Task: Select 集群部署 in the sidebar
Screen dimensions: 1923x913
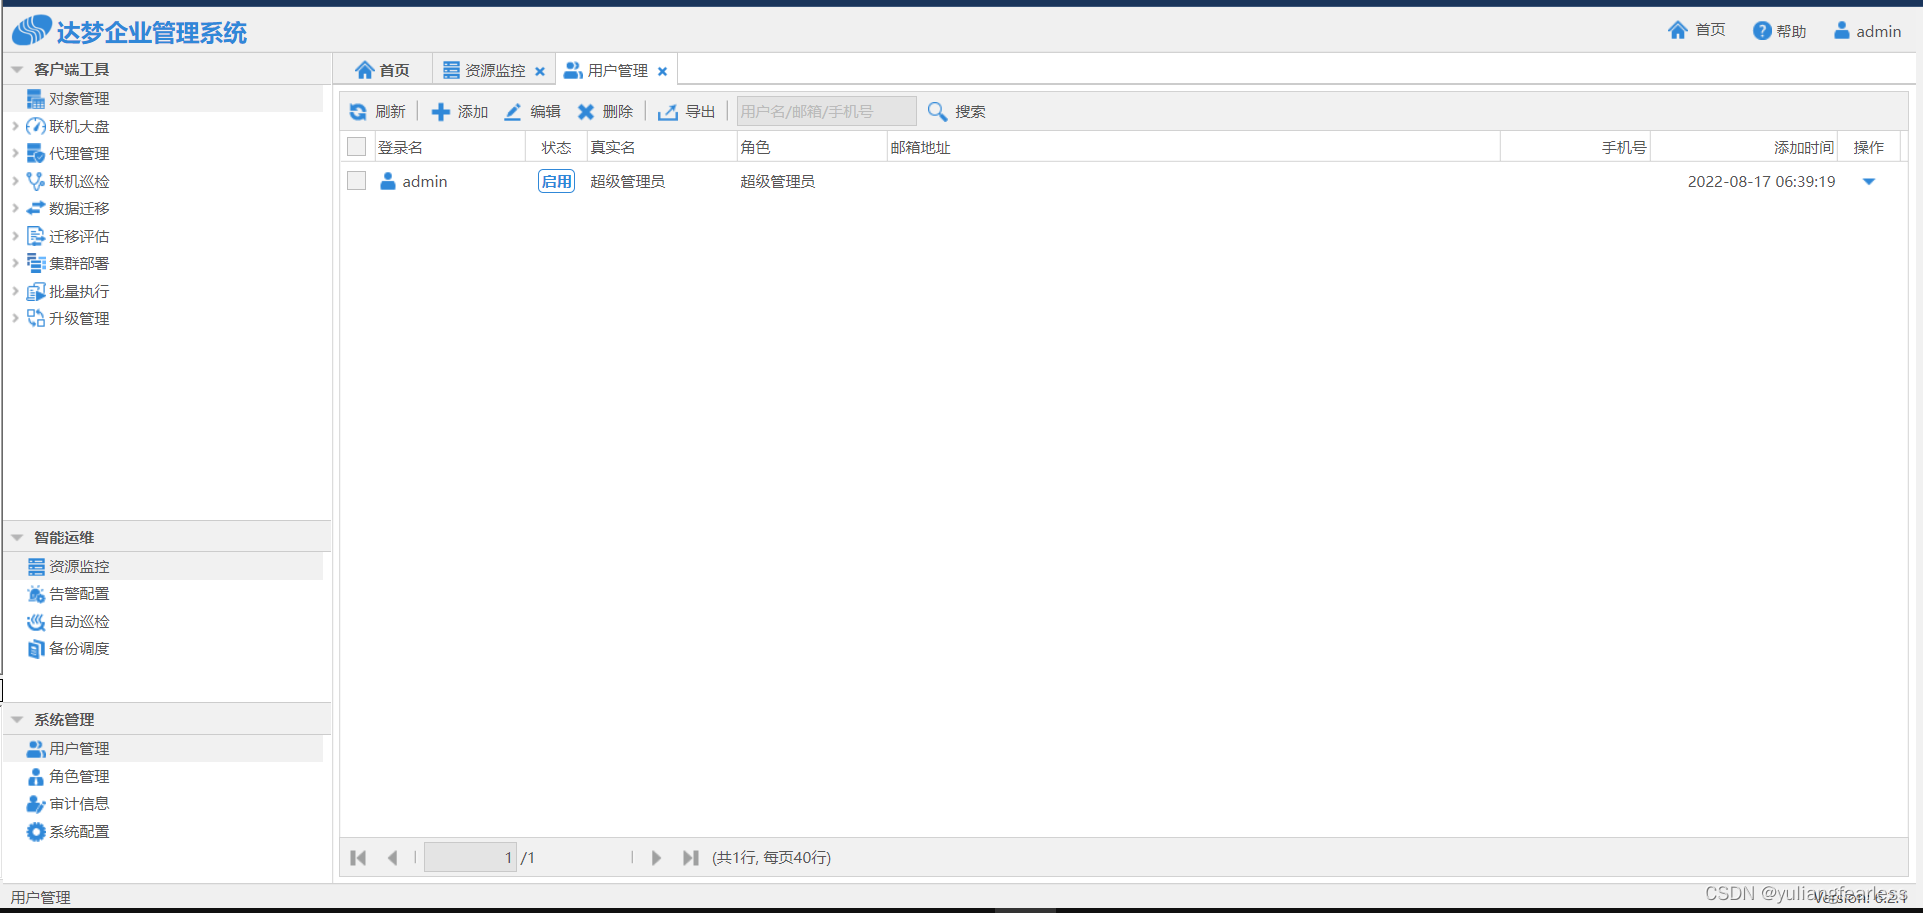Action: tap(79, 263)
